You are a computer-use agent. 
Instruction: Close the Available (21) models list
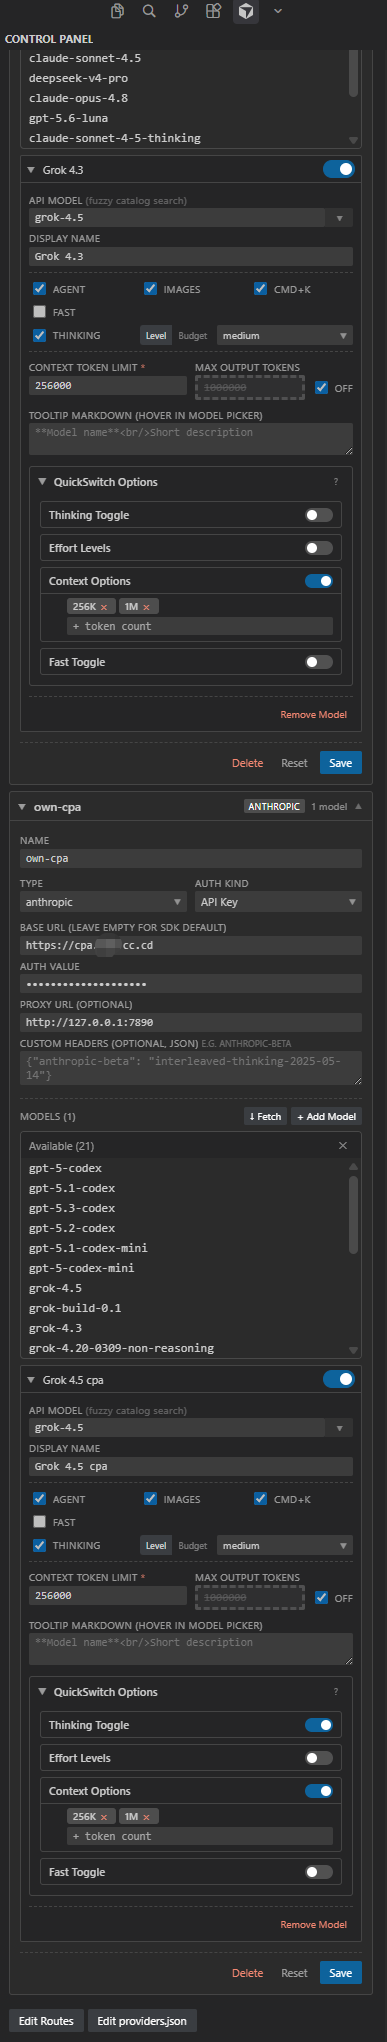343,1145
